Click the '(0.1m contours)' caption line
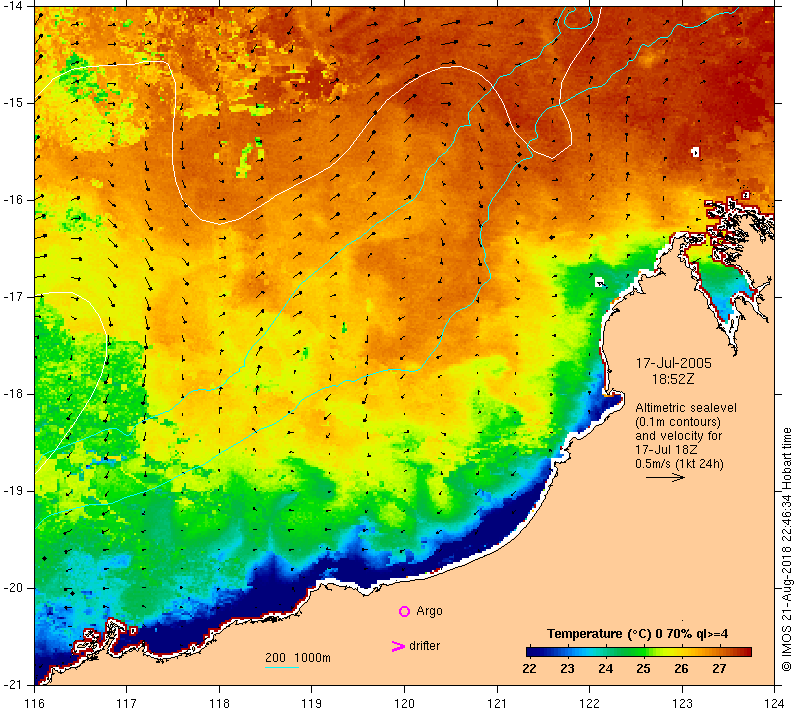This screenshot has width=800, height=710. [678, 422]
